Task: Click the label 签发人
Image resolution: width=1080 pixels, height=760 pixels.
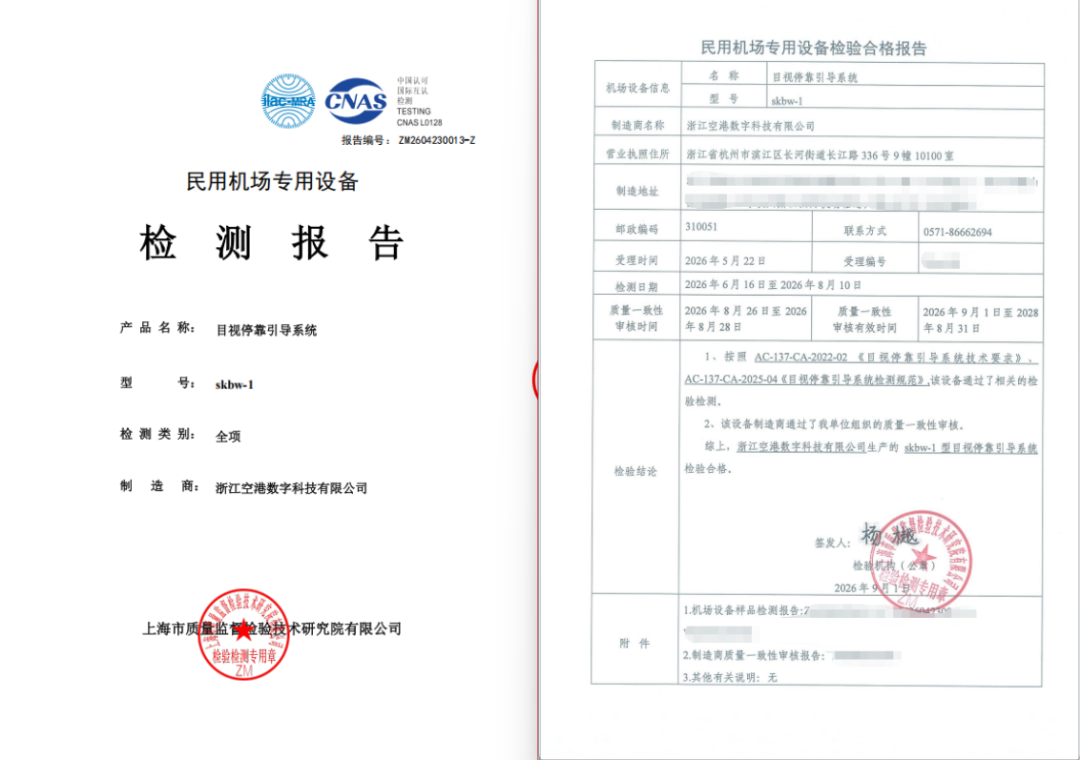Action: click(x=833, y=543)
